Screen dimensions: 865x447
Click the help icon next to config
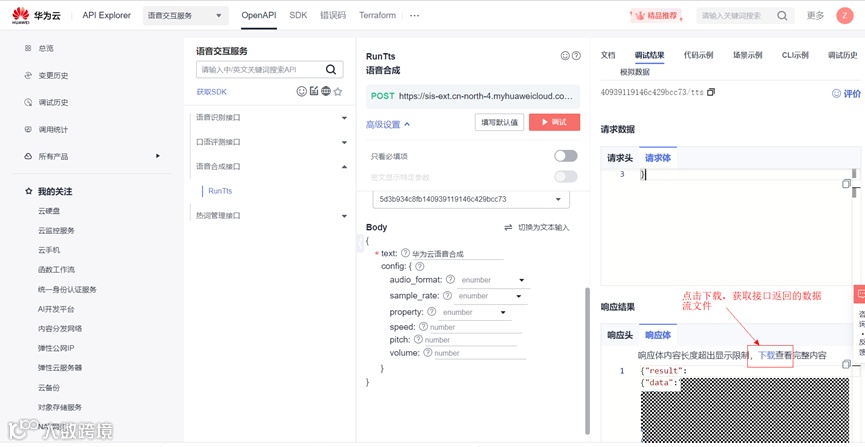(x=419, y=267)
